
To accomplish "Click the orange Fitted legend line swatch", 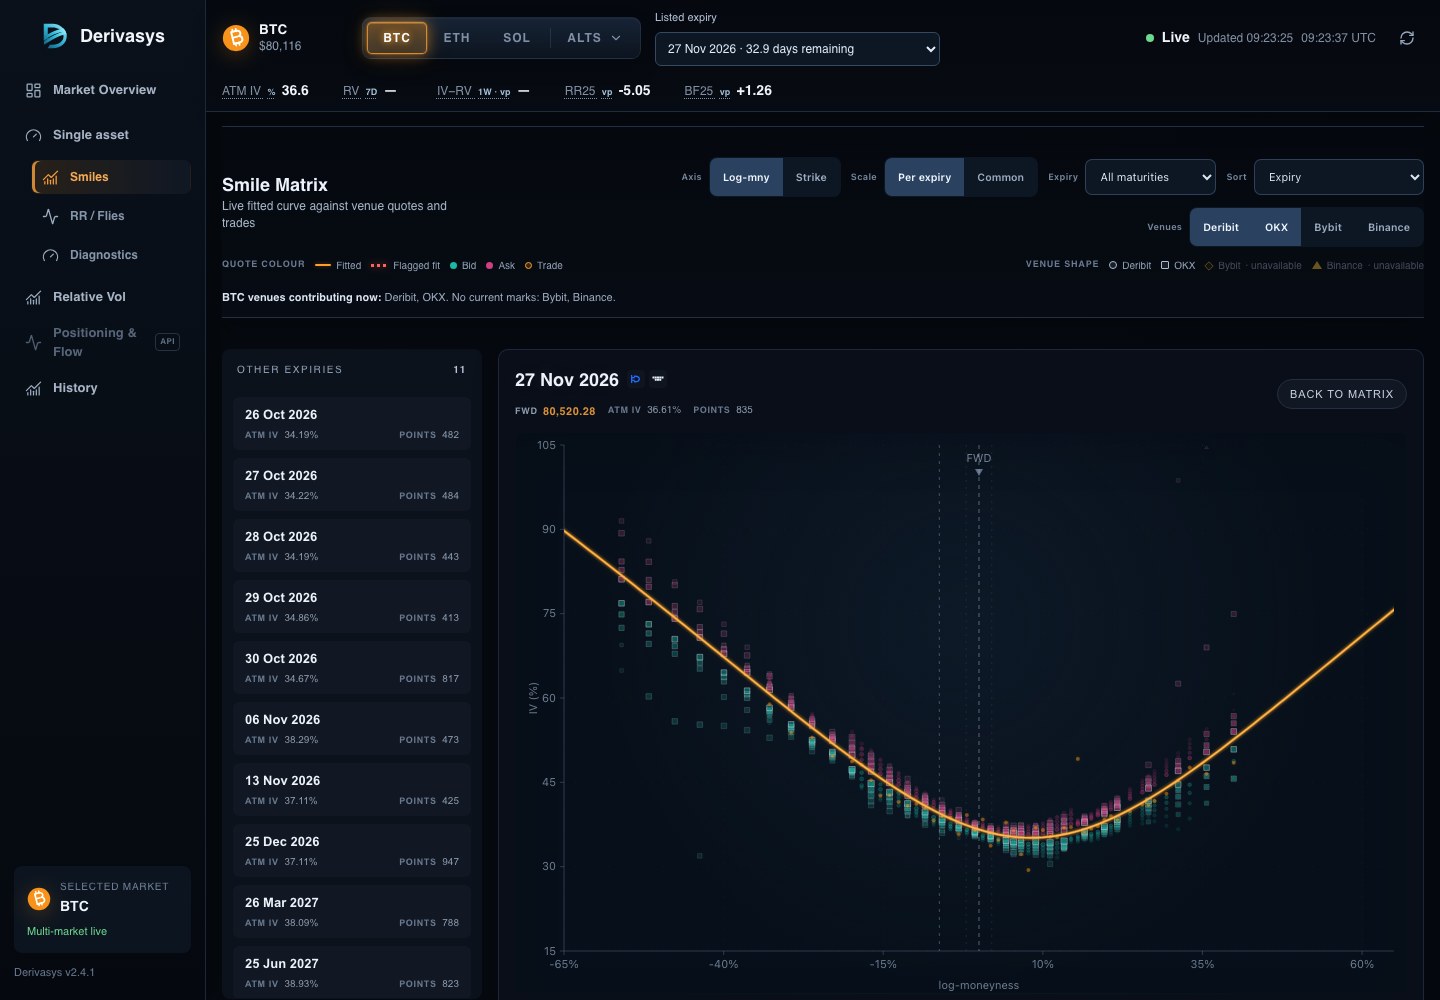I will tap(323, 266).
